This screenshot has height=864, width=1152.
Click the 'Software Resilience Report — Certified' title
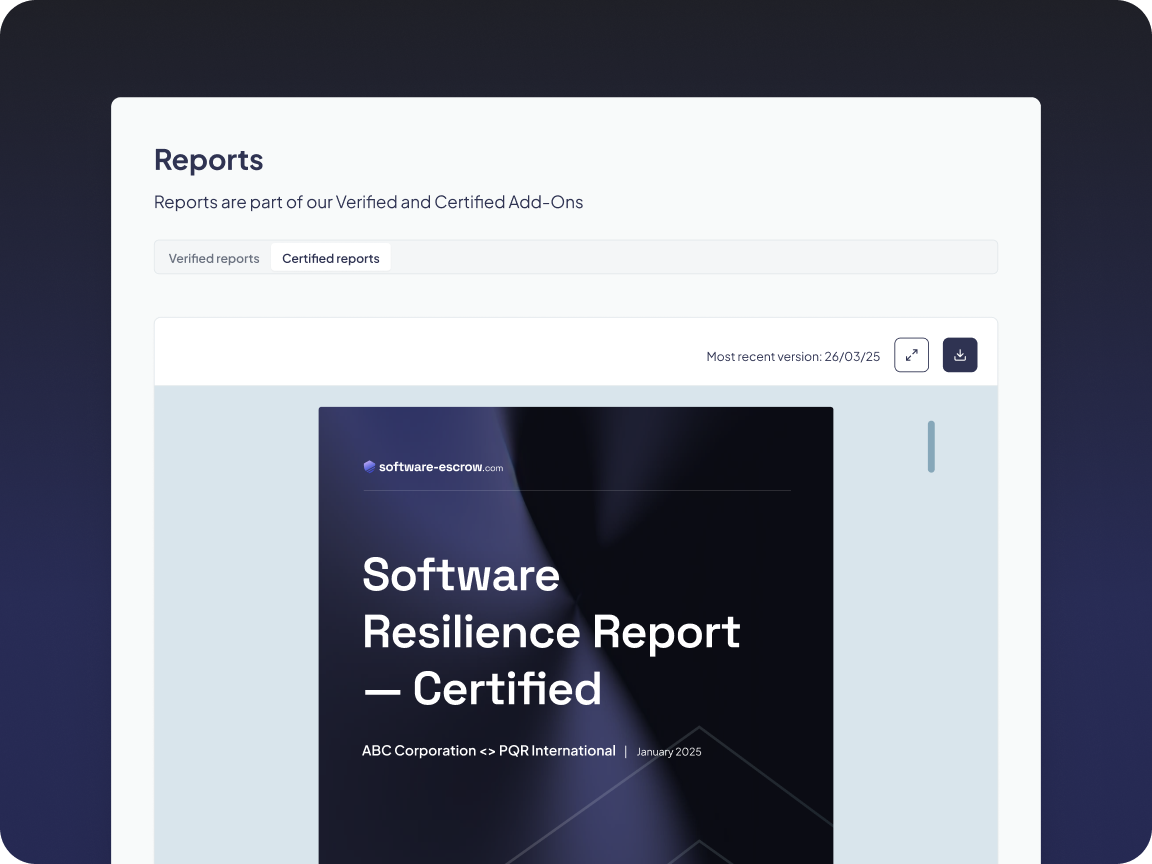[551, 632]
